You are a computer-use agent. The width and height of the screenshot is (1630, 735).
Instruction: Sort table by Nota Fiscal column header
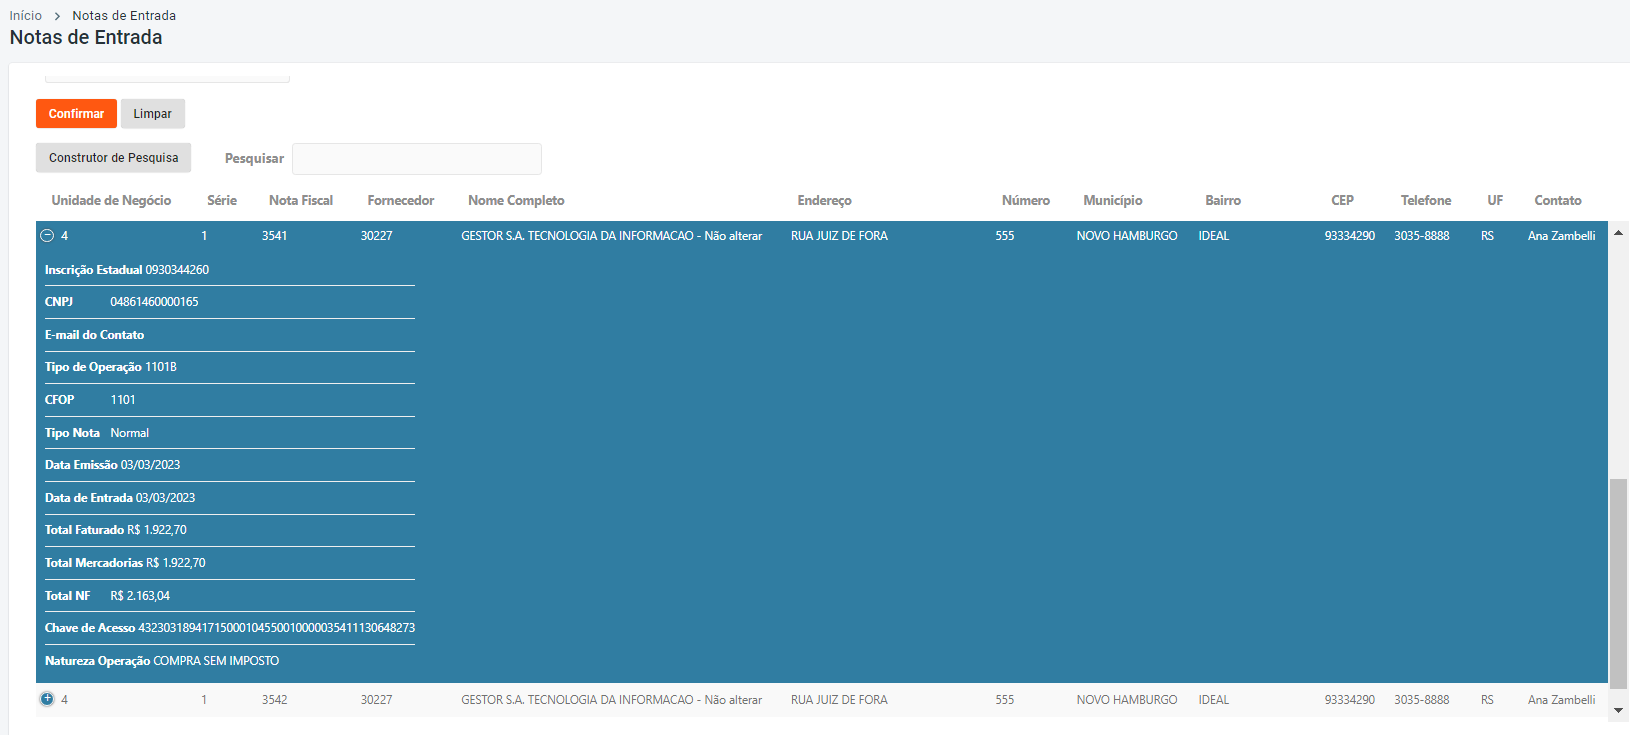tap(301, 201)
